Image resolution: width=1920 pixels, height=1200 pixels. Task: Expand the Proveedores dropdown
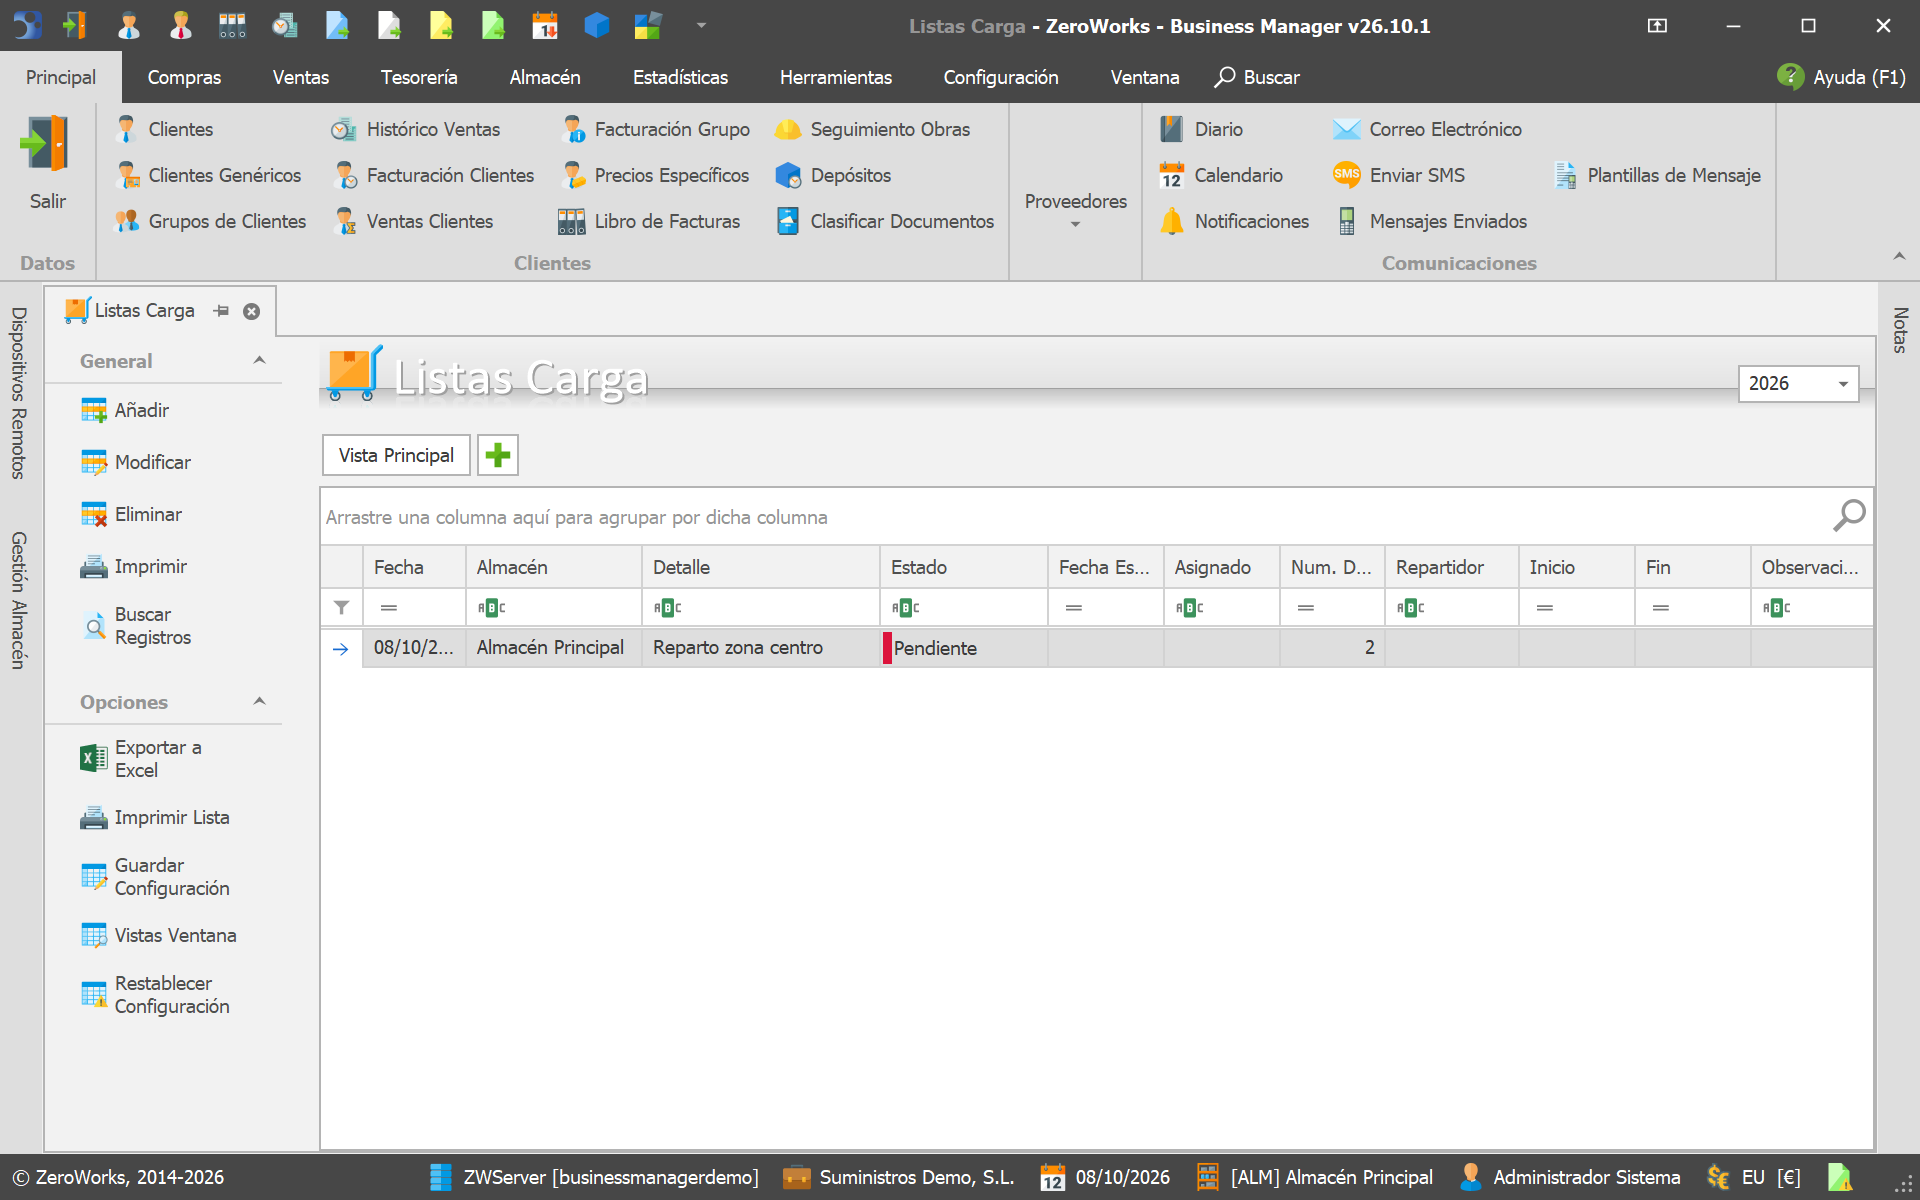click(x=1075, y=211)
